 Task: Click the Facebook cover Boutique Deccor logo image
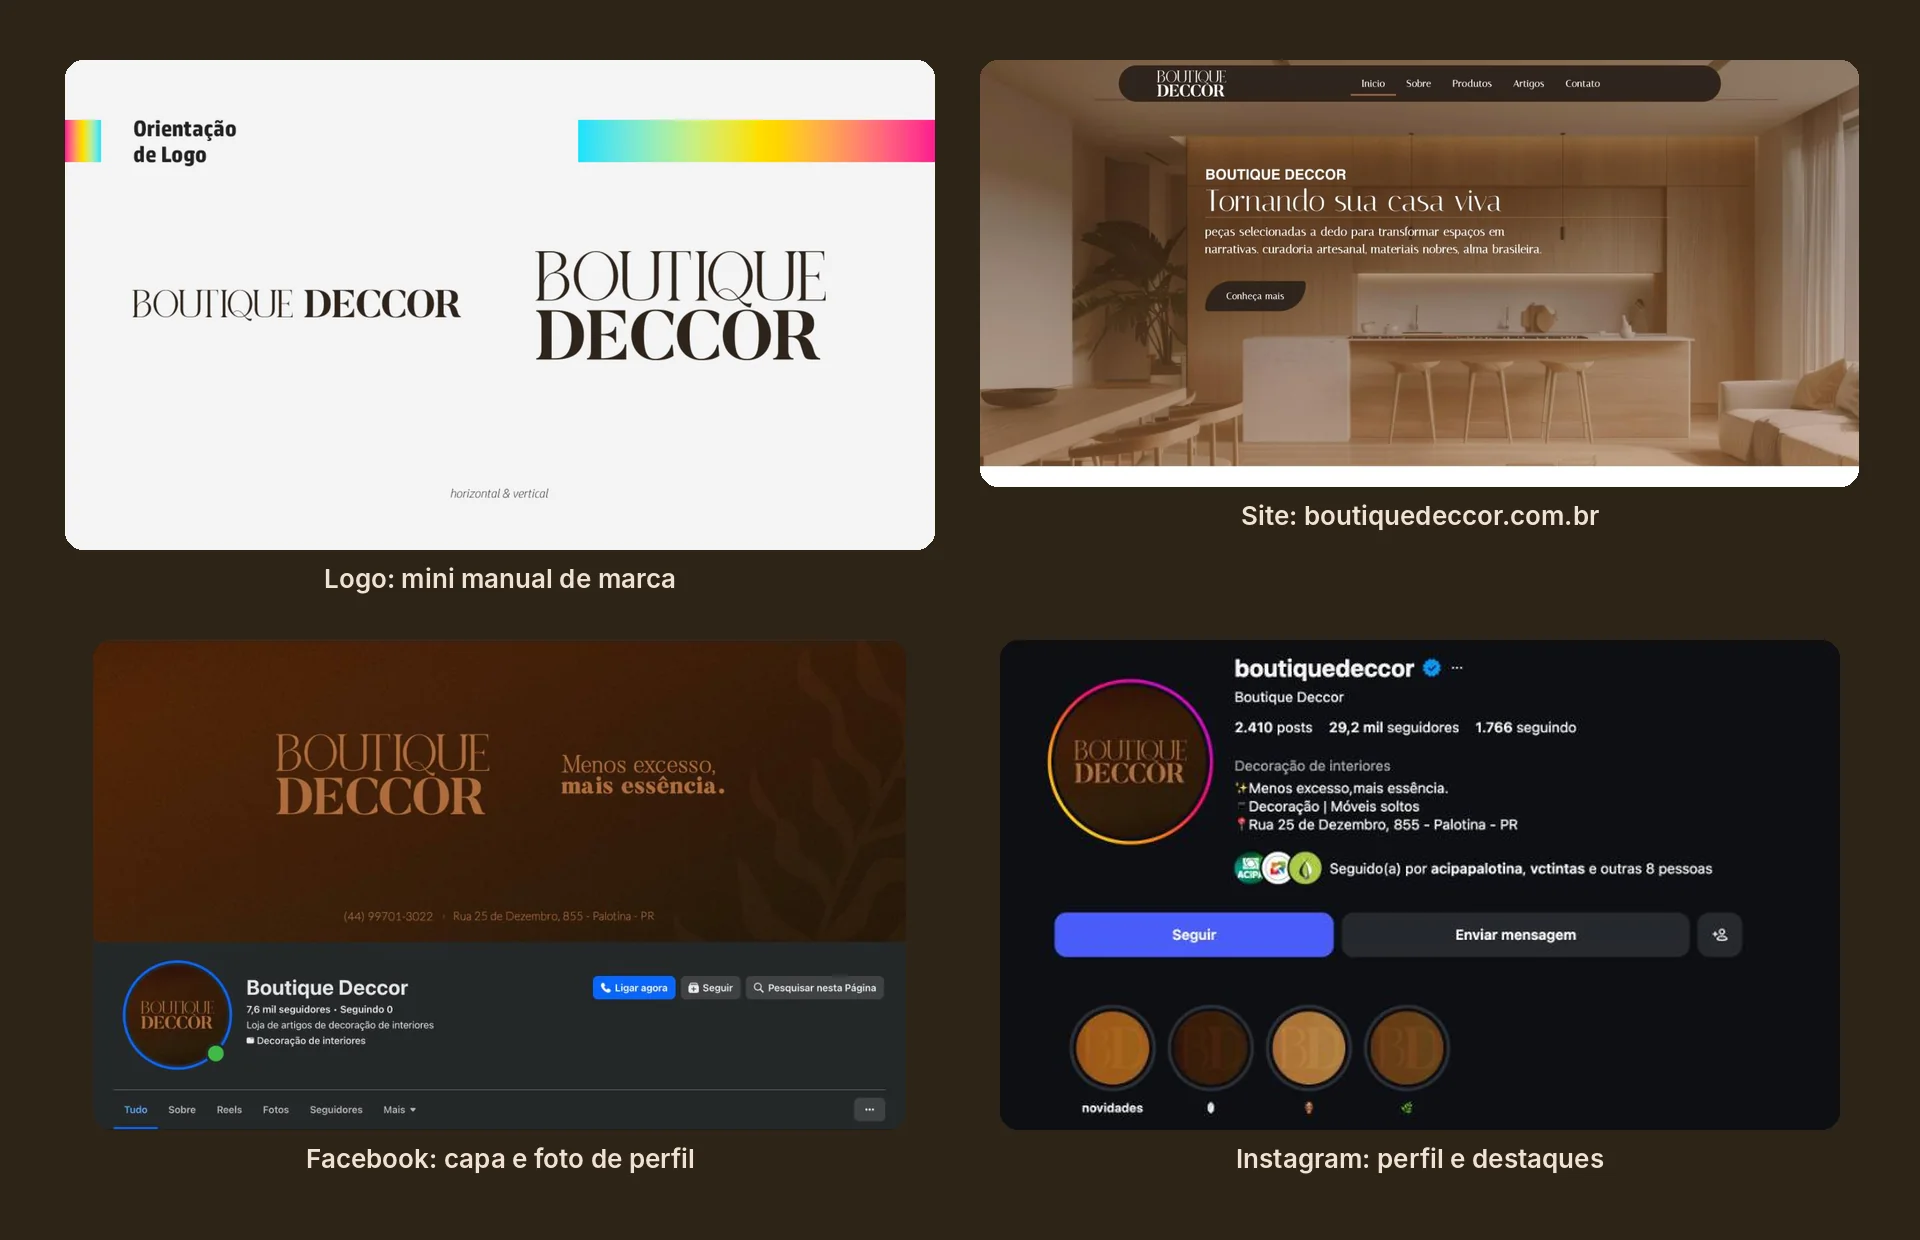click(x=382, y=774)
